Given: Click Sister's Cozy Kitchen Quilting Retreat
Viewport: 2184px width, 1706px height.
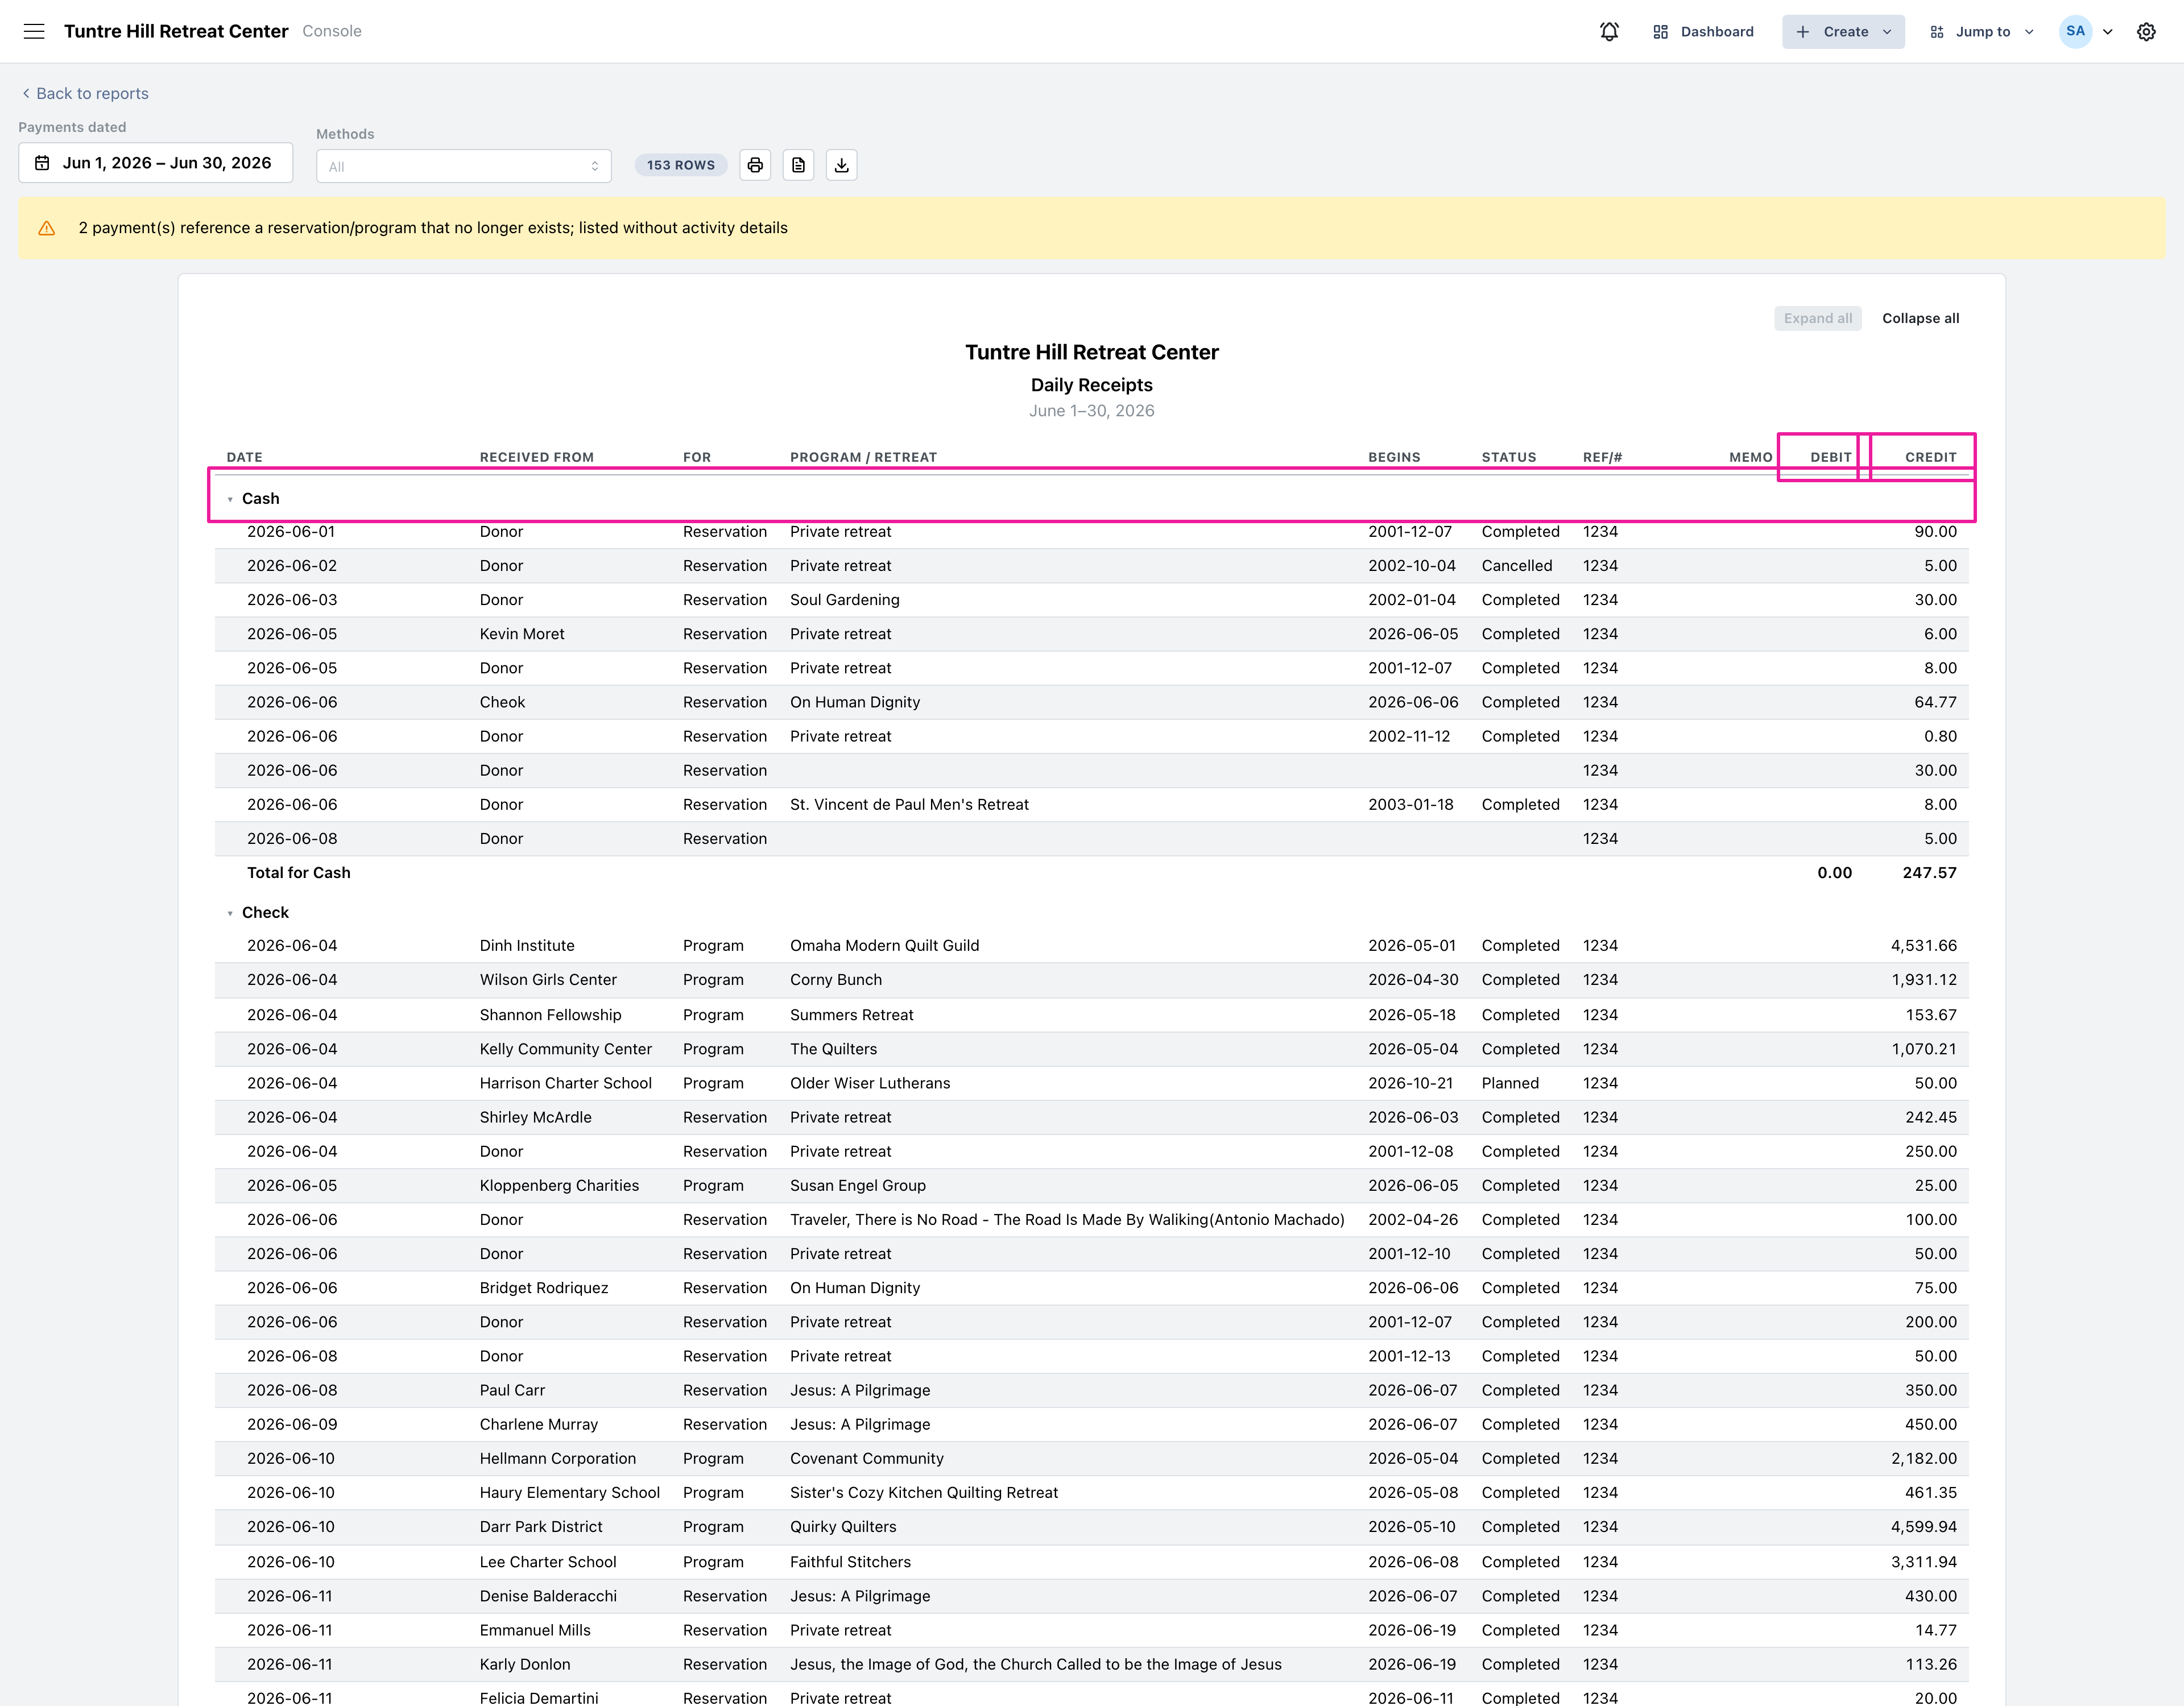Looking at the screenshot, I should click(924, 1493).
